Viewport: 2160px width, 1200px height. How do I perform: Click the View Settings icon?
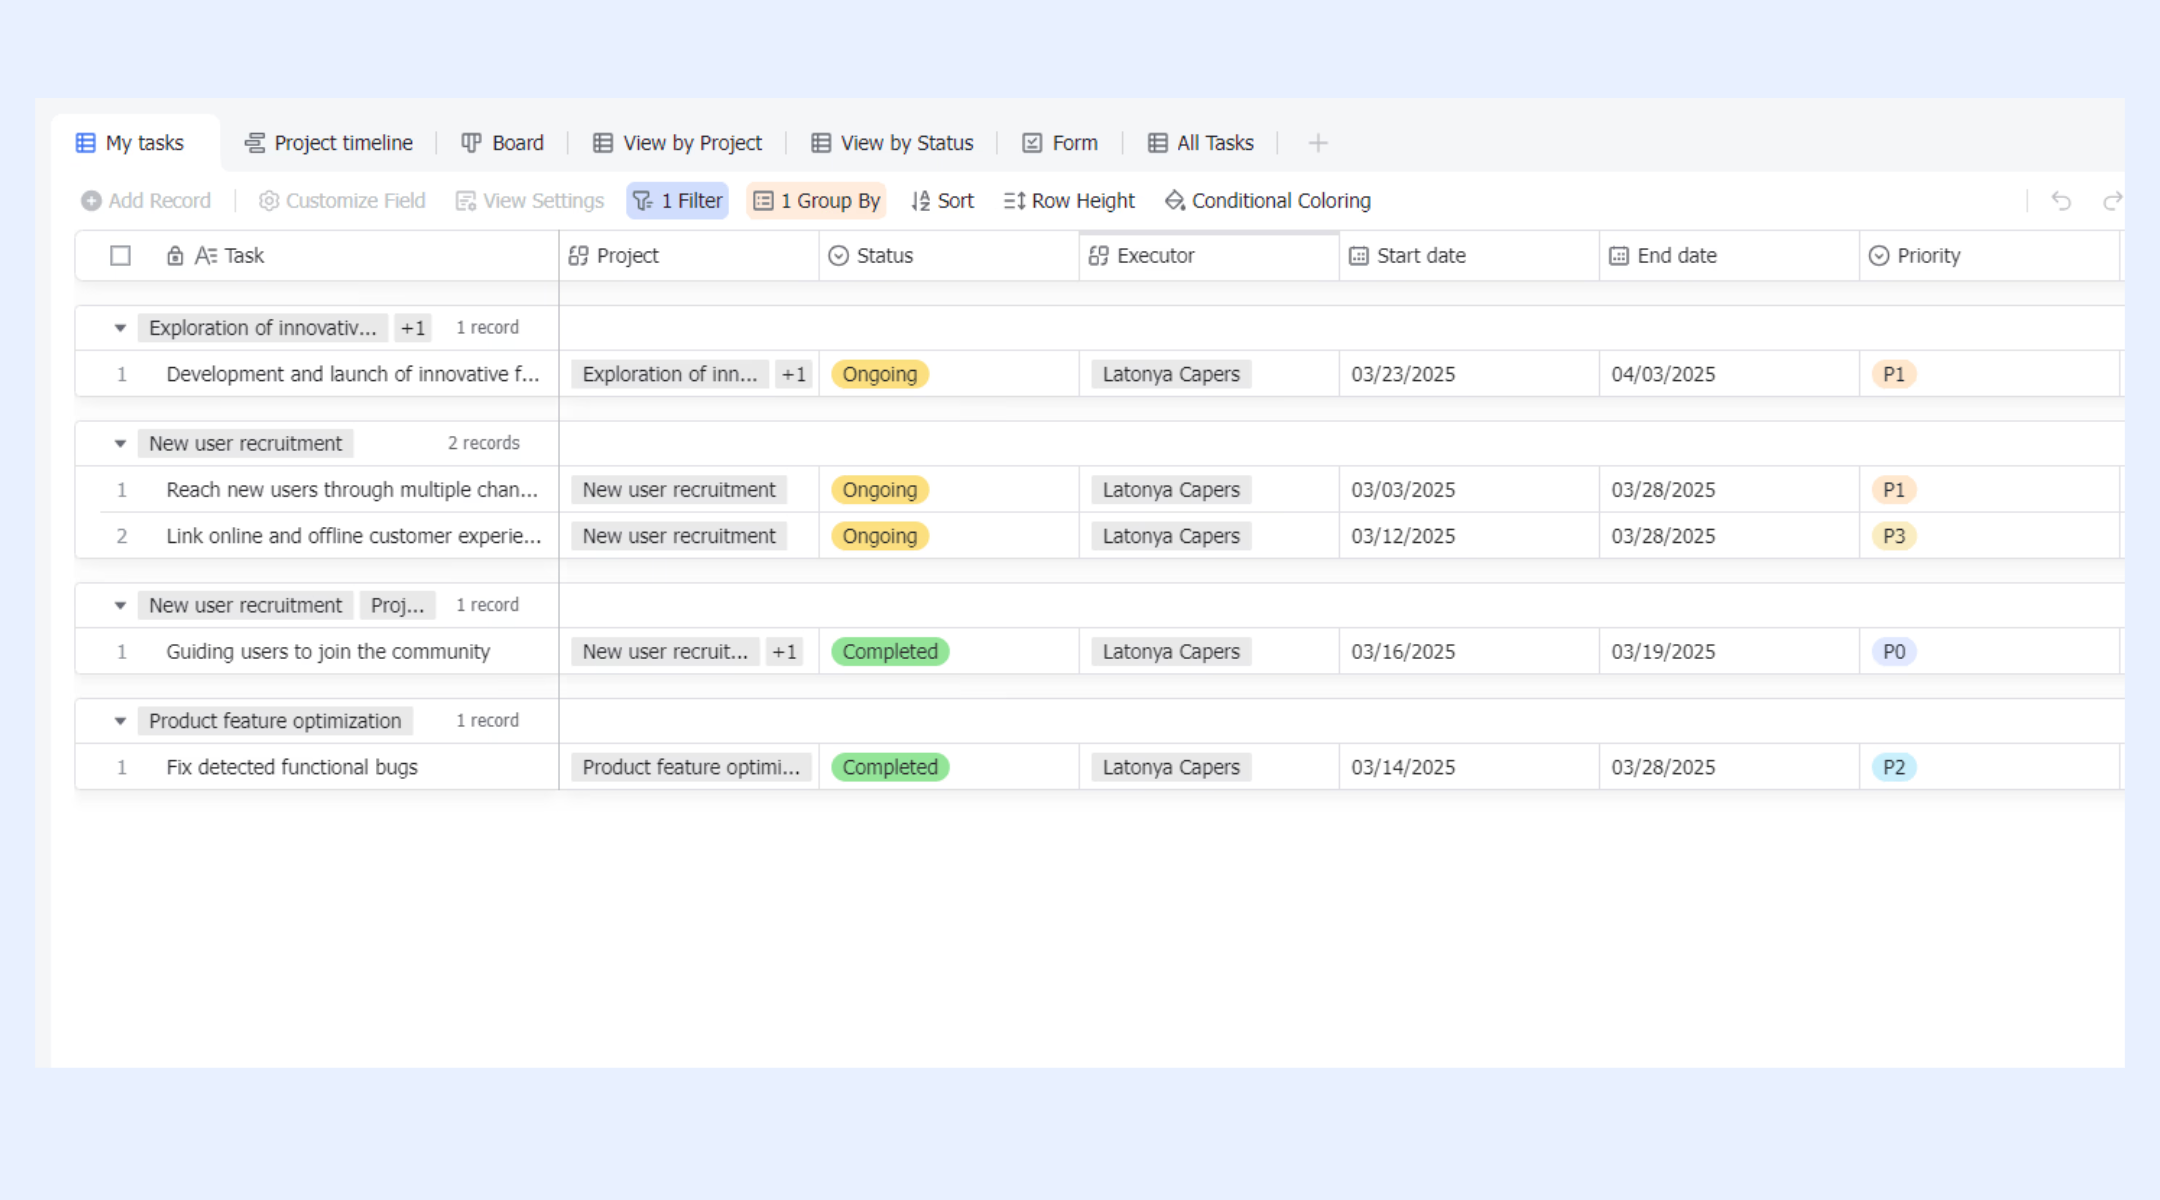pos(465,201)
